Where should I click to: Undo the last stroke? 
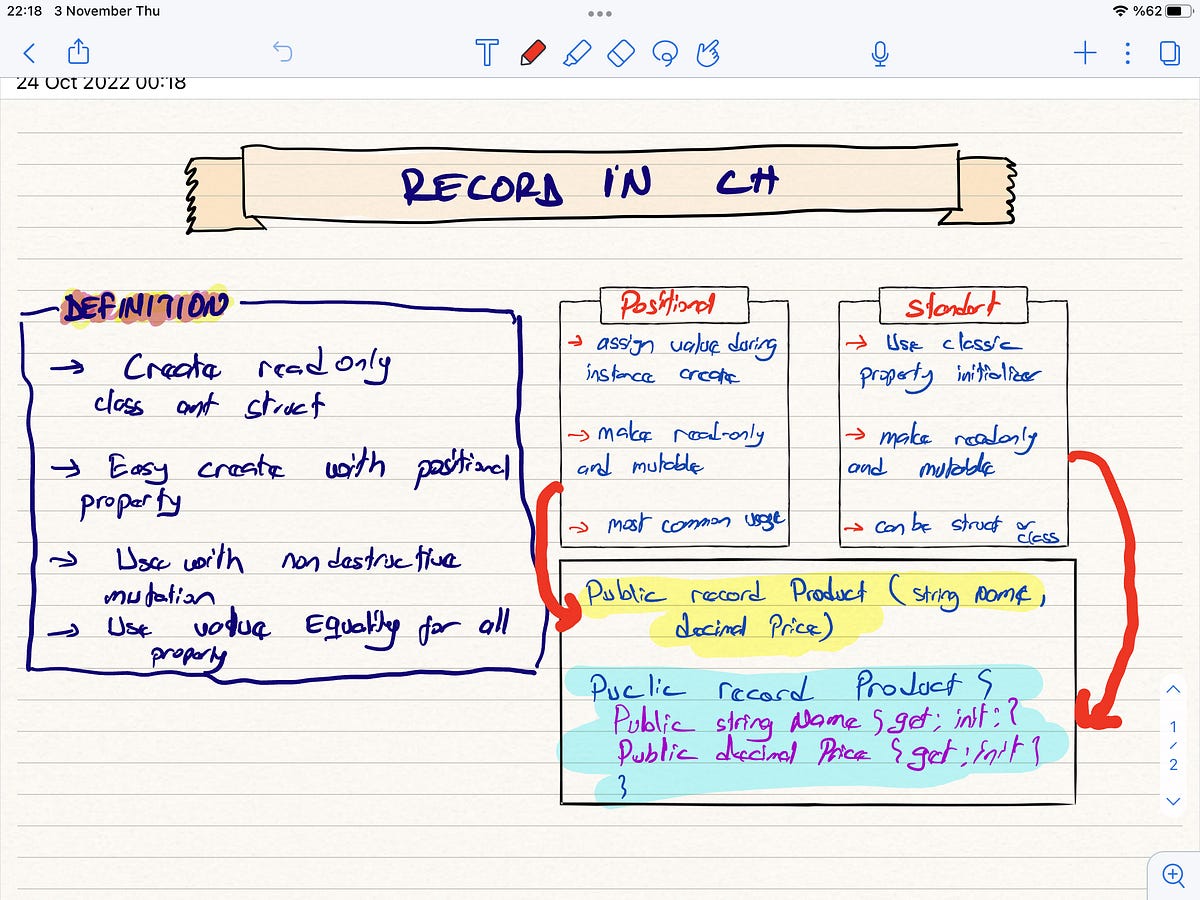tap(284, 53)
